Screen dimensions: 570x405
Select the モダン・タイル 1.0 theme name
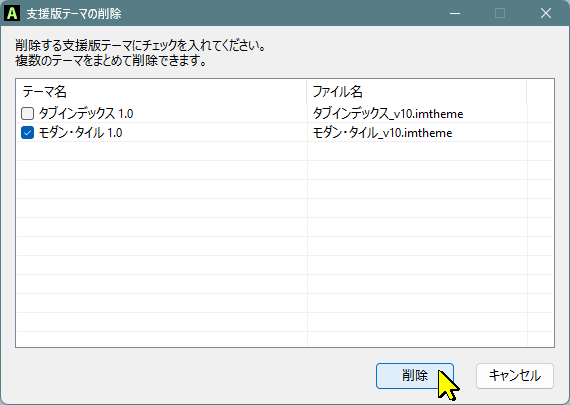(x=80, y=133)
